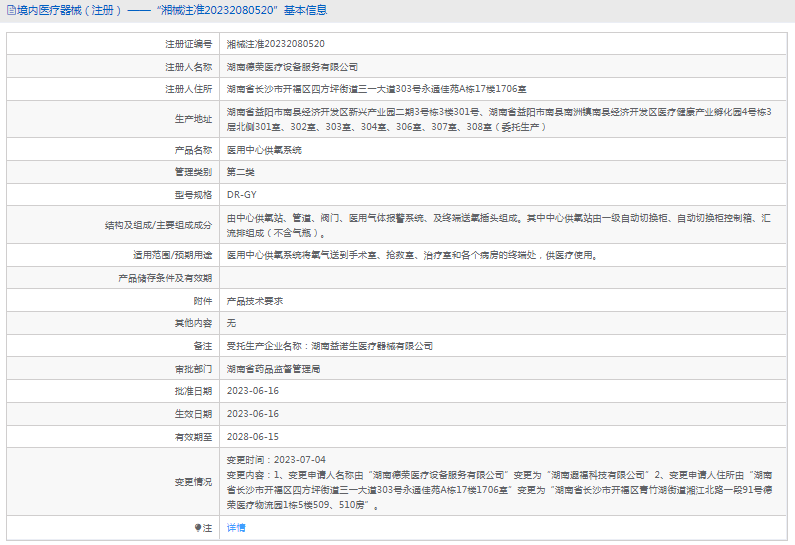Click the 附件 label
The width and height of the screenshot is (795, 545).
pos(203,301)
